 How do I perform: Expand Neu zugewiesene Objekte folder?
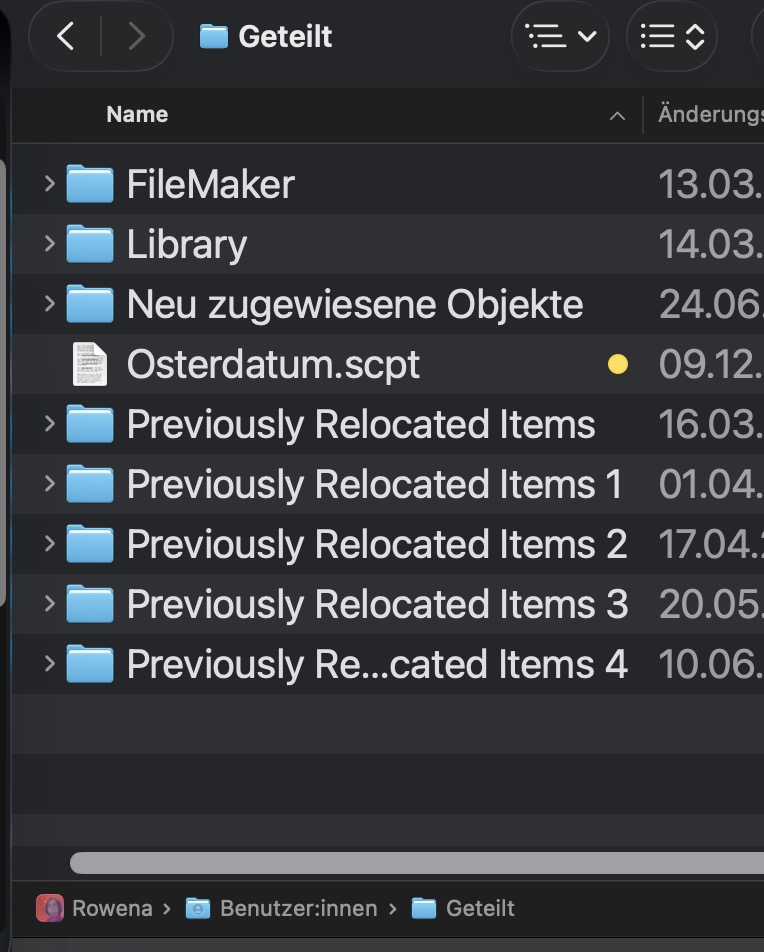tap(48, 303)
